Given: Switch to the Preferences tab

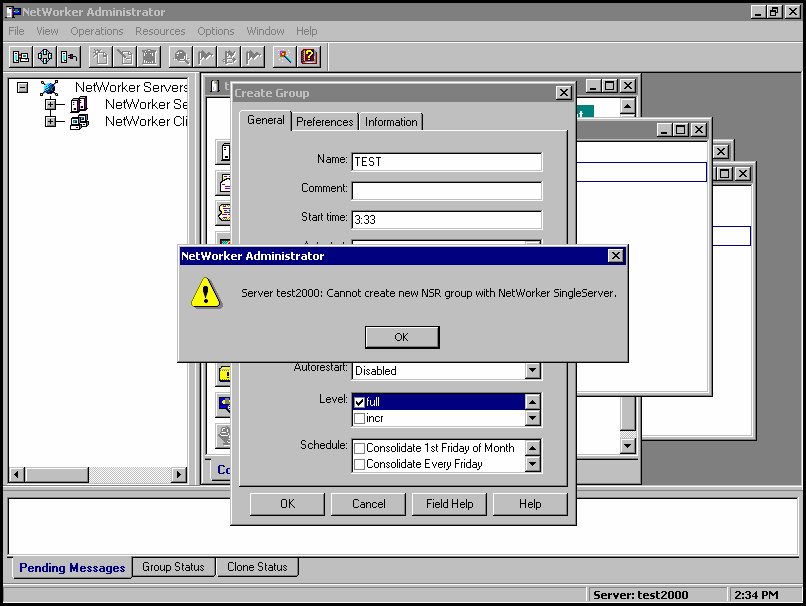Looking at the screenshot, I should 325,122.
